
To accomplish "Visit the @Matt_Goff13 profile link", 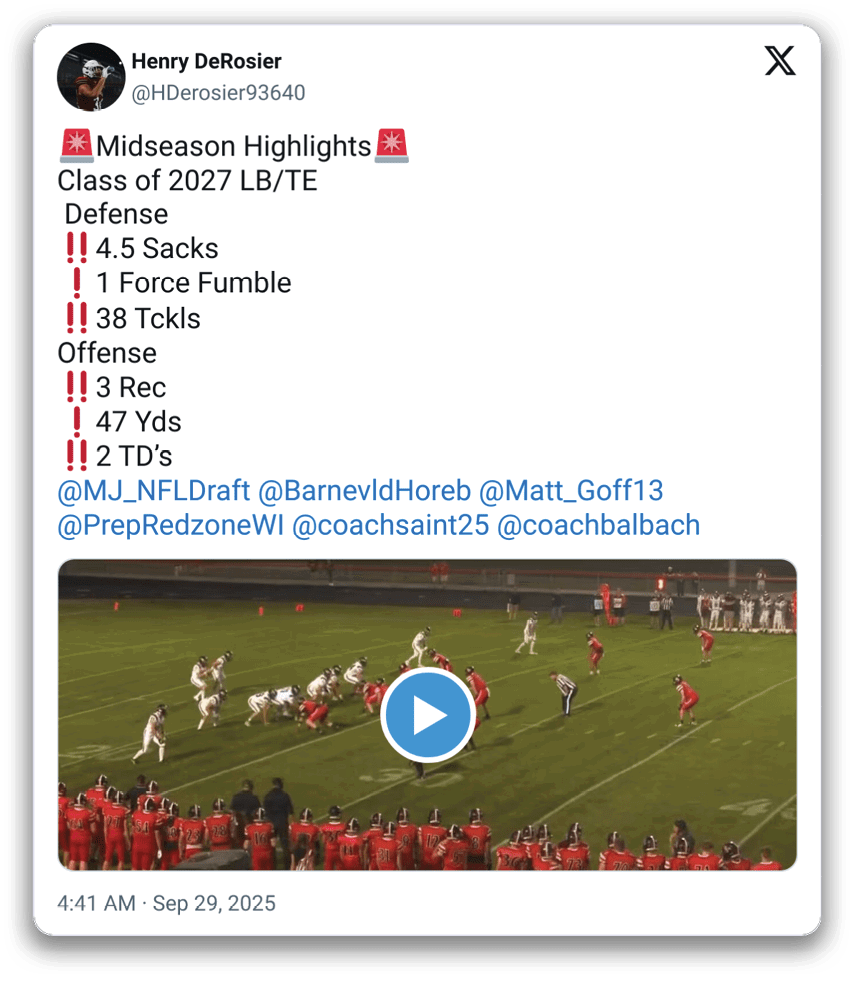I will pos(571,491).
